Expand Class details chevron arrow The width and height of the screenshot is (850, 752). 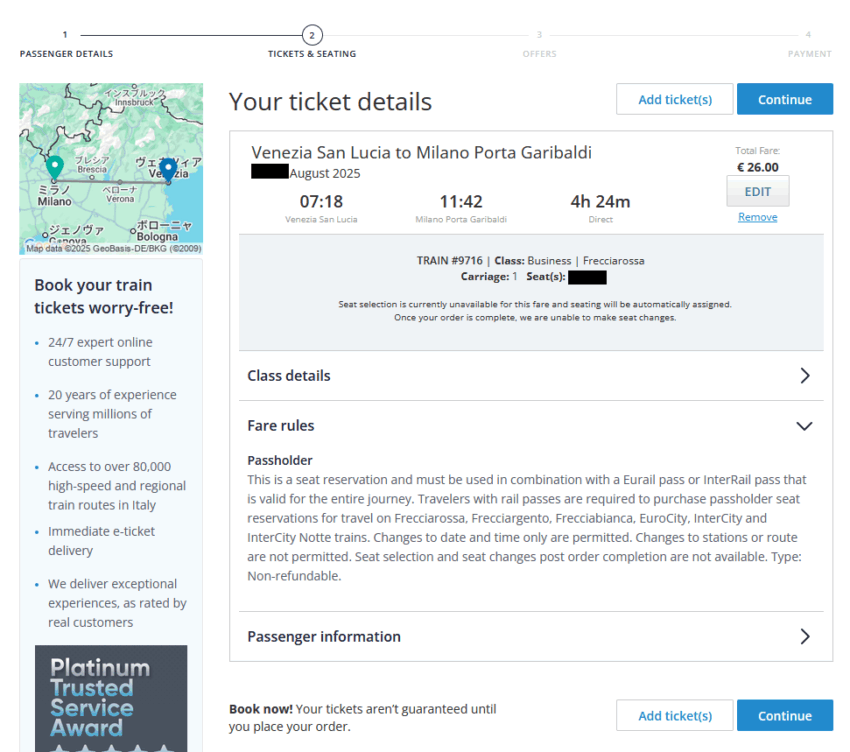805,376
